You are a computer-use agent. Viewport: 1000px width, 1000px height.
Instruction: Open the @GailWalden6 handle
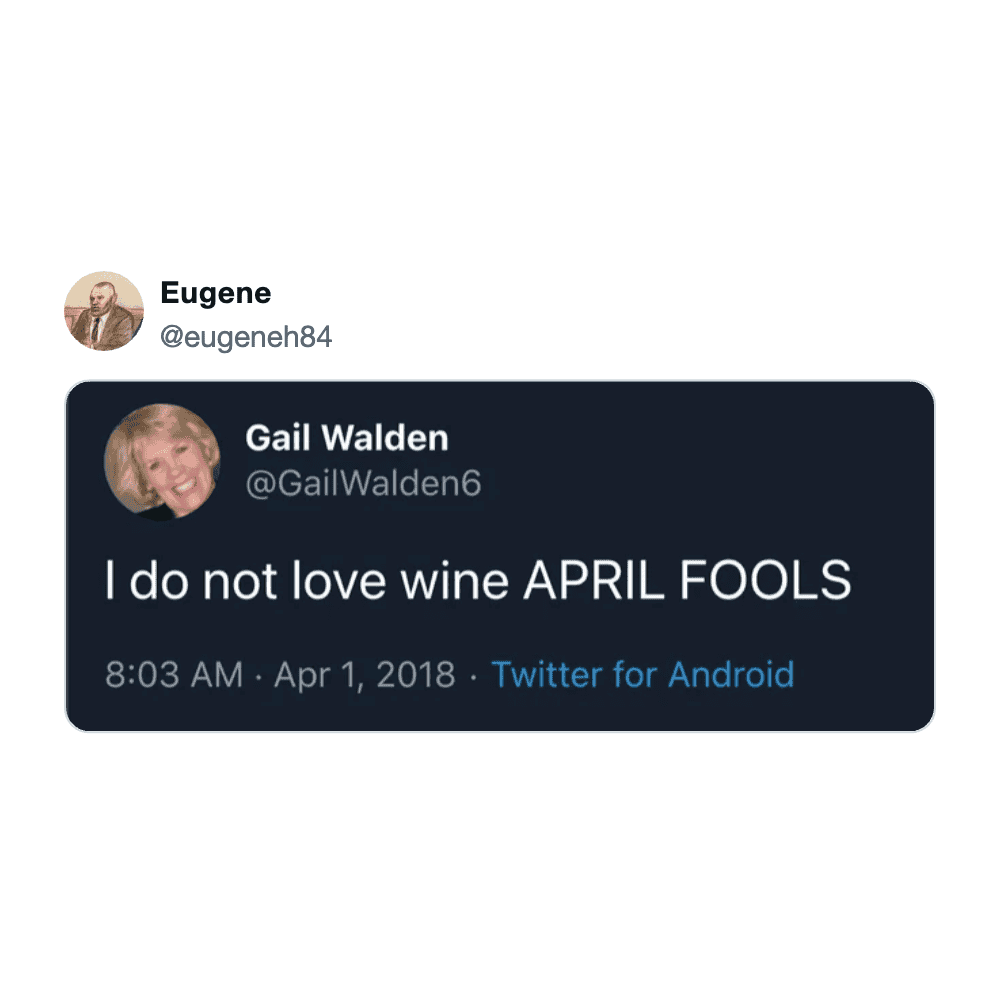click(364, 483)
